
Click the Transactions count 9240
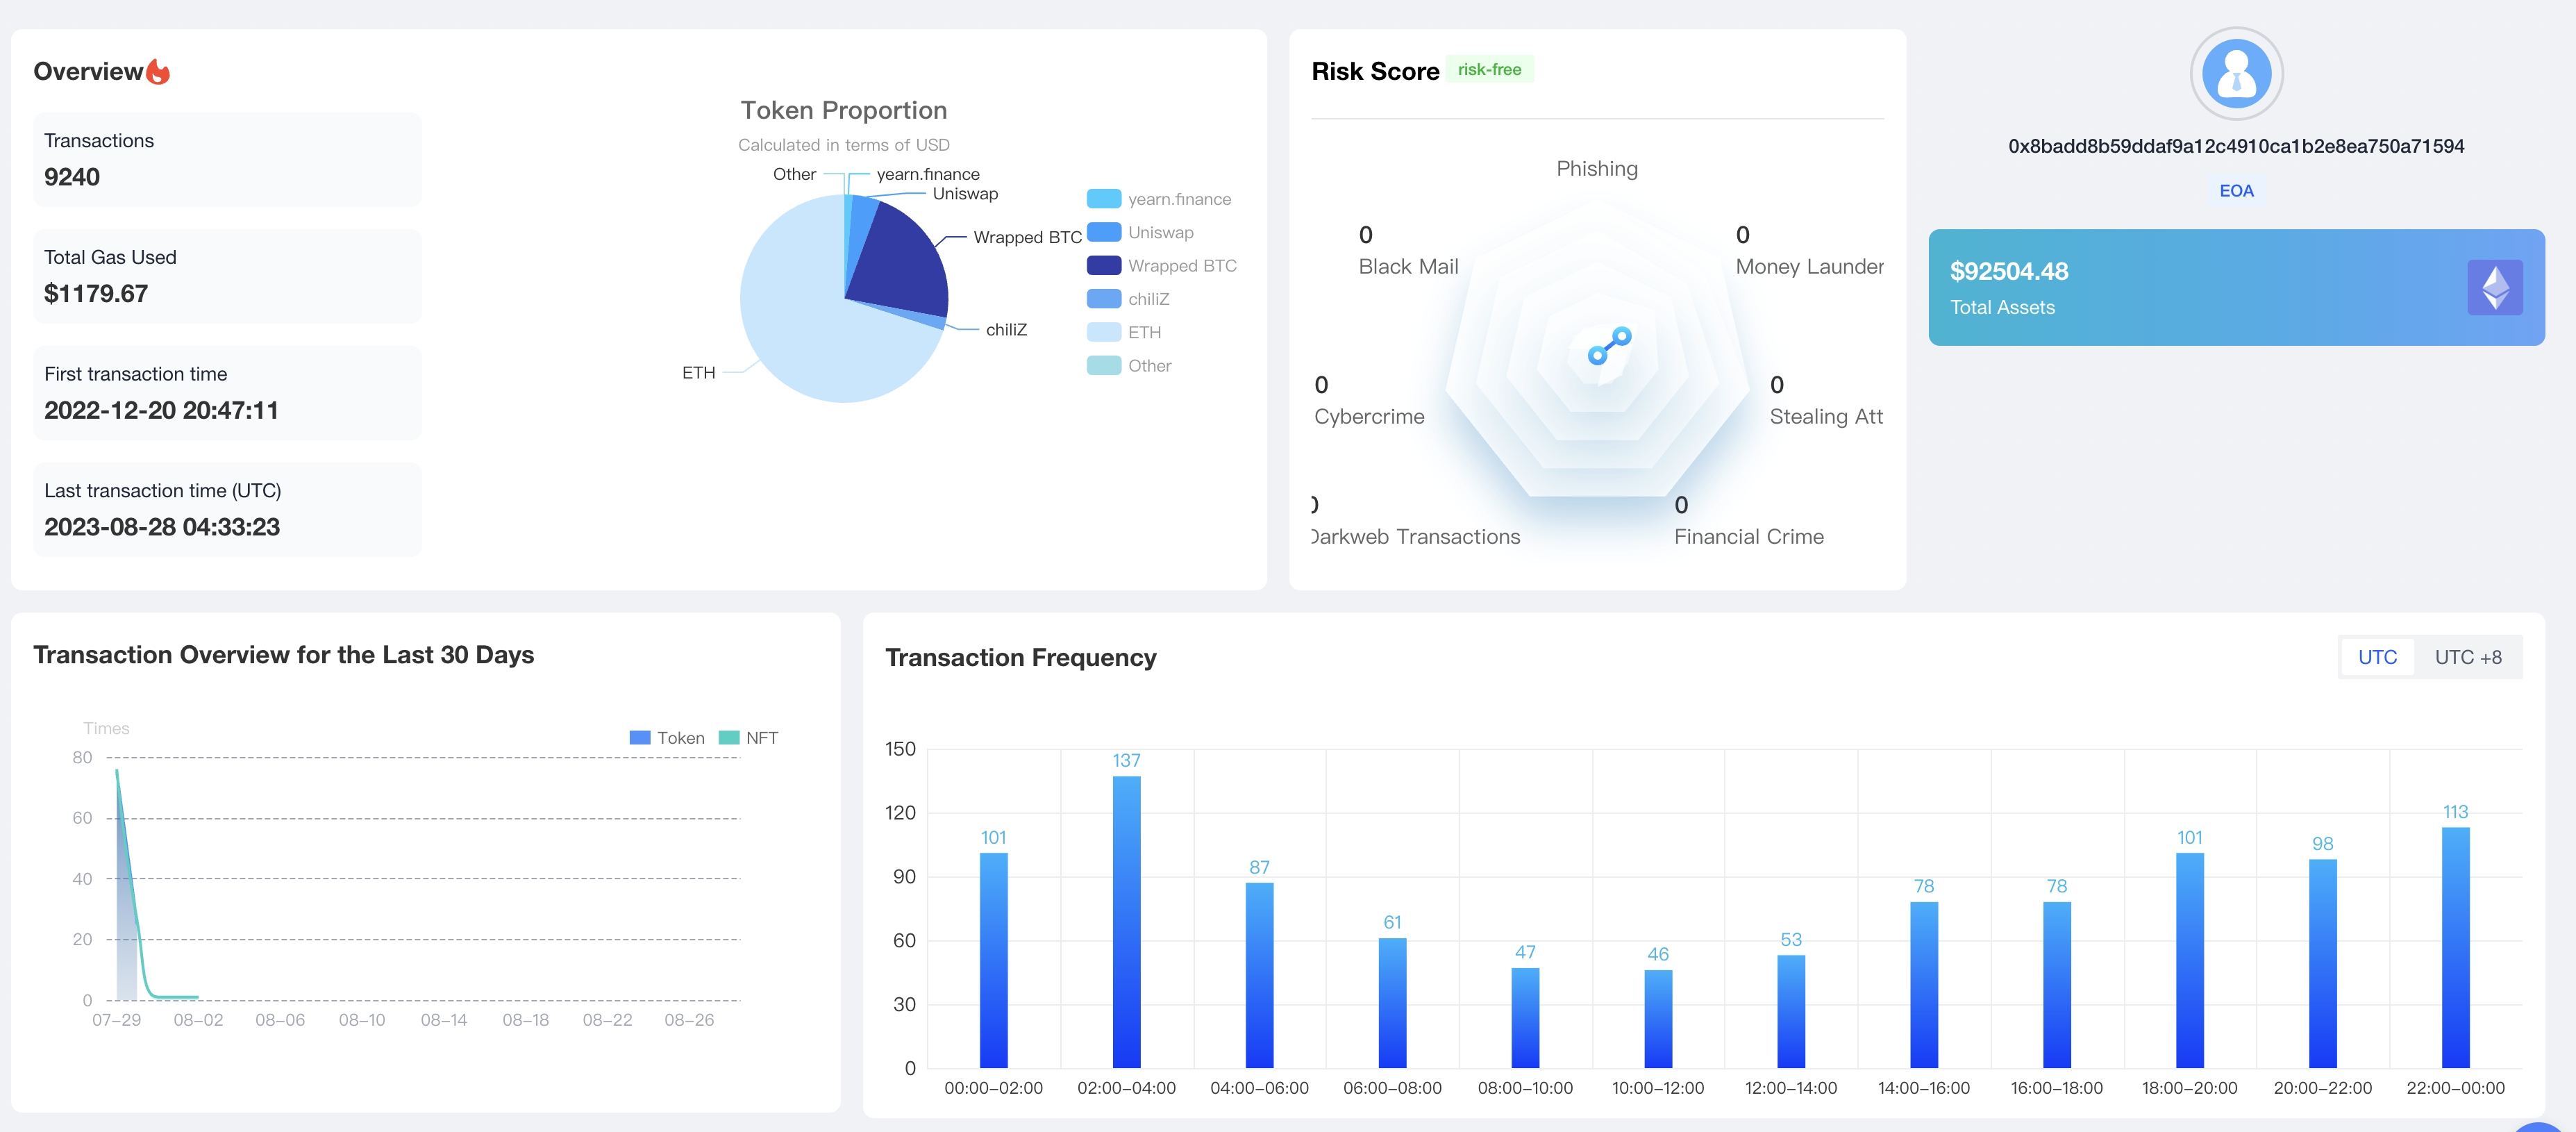click(72, 177)
